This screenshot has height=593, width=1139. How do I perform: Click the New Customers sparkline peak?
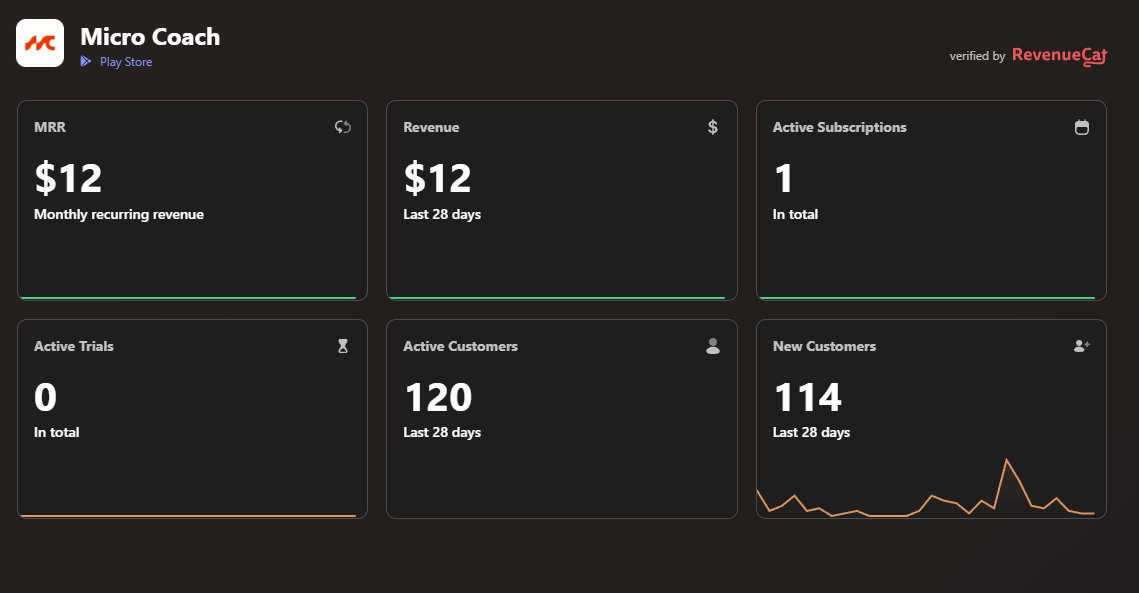pyautogui.click(x=1006, y=459)
